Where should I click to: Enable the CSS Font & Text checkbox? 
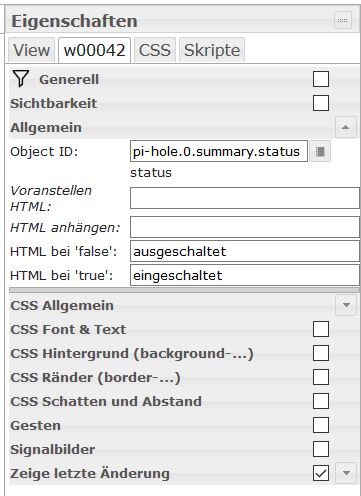[x=321, y=329]
